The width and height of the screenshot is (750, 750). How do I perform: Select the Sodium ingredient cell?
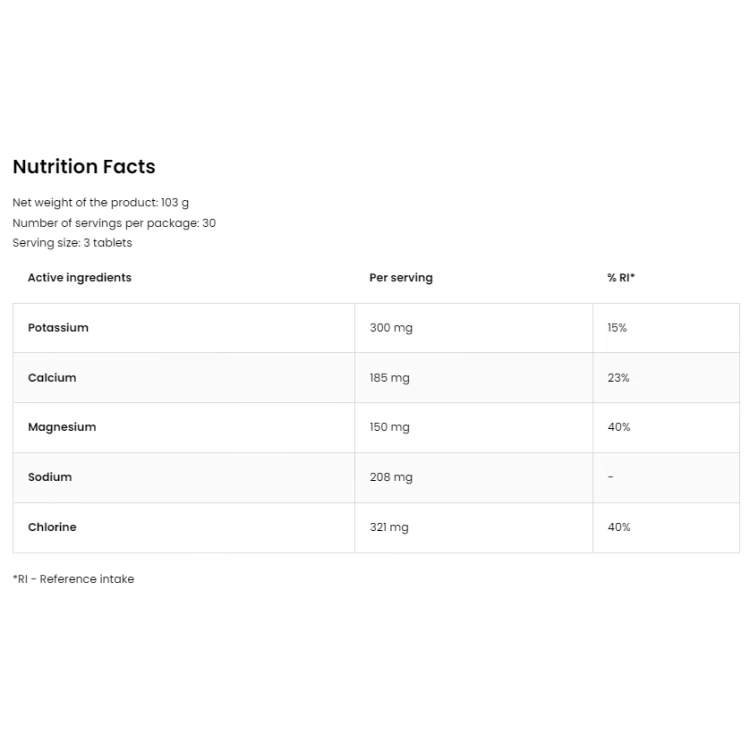tap(184, 477)
